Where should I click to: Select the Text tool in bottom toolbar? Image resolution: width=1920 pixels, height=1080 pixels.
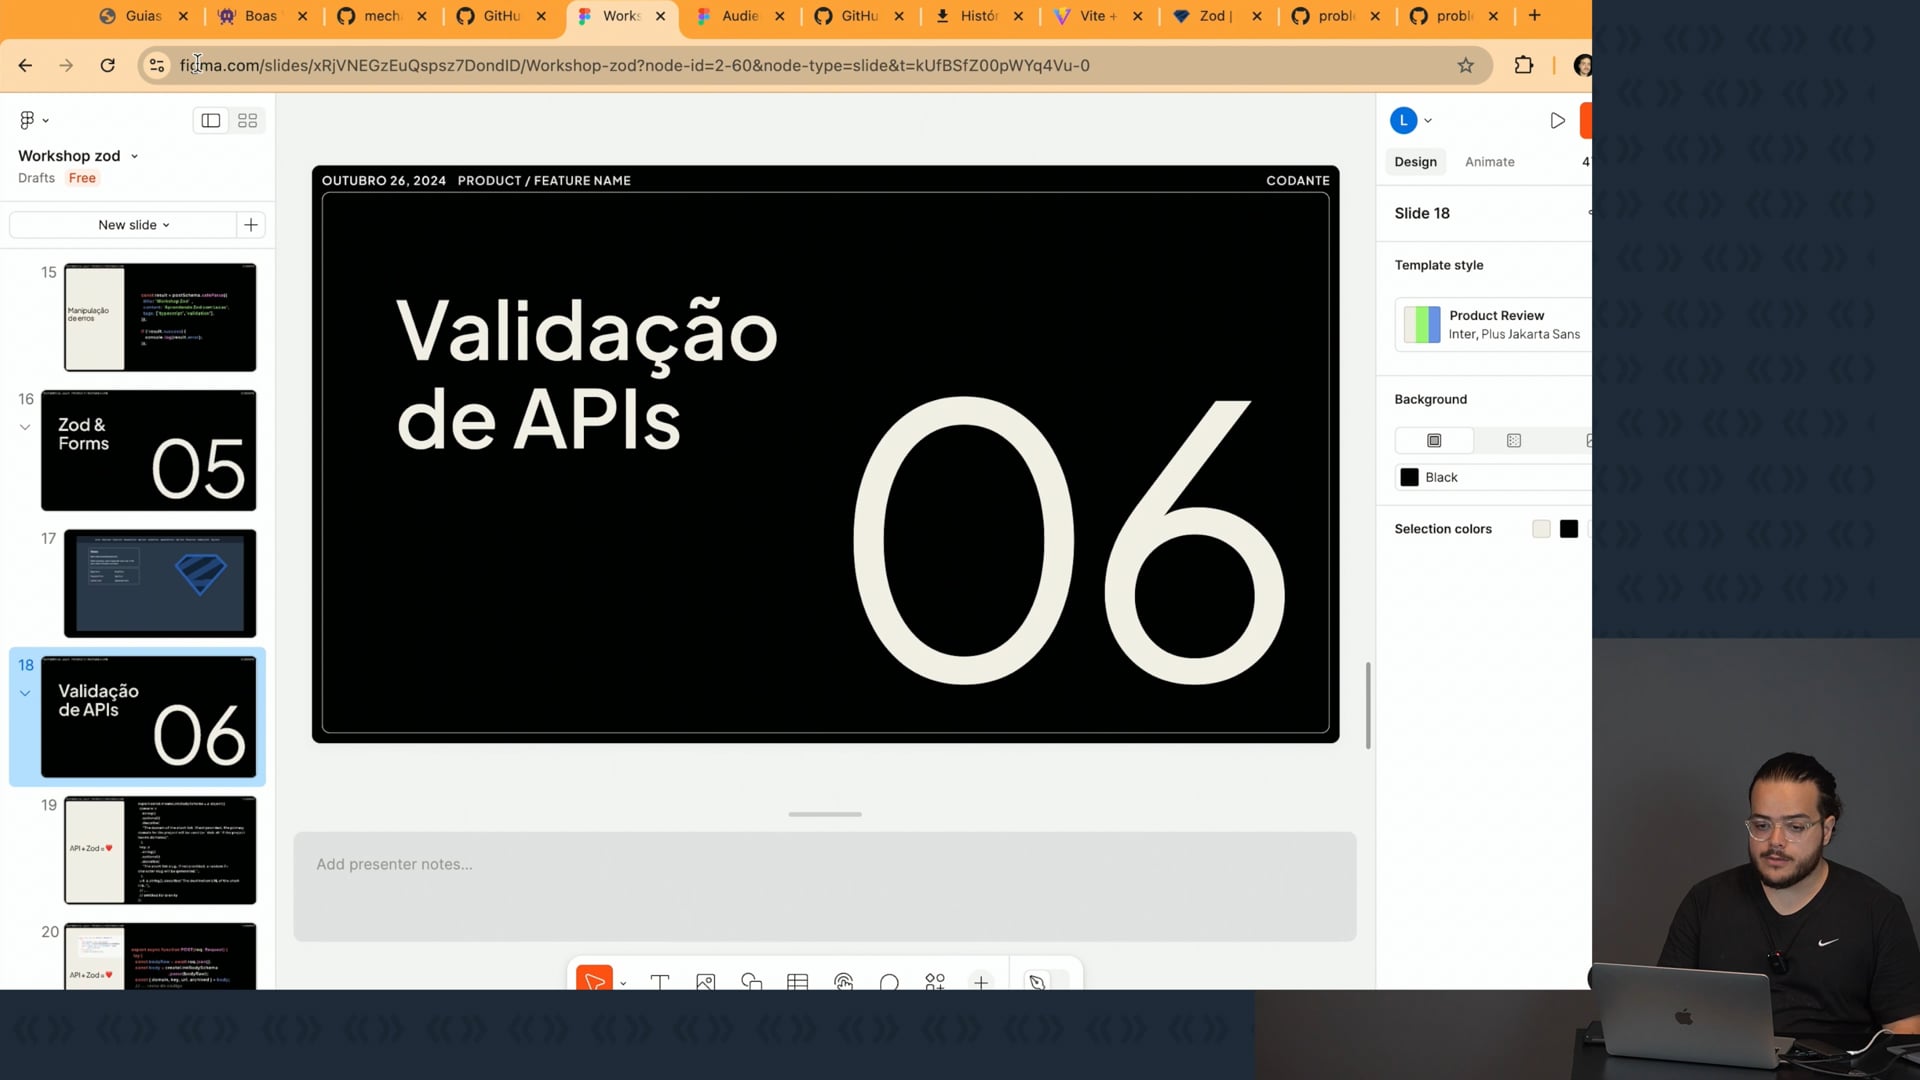point(660,982)
